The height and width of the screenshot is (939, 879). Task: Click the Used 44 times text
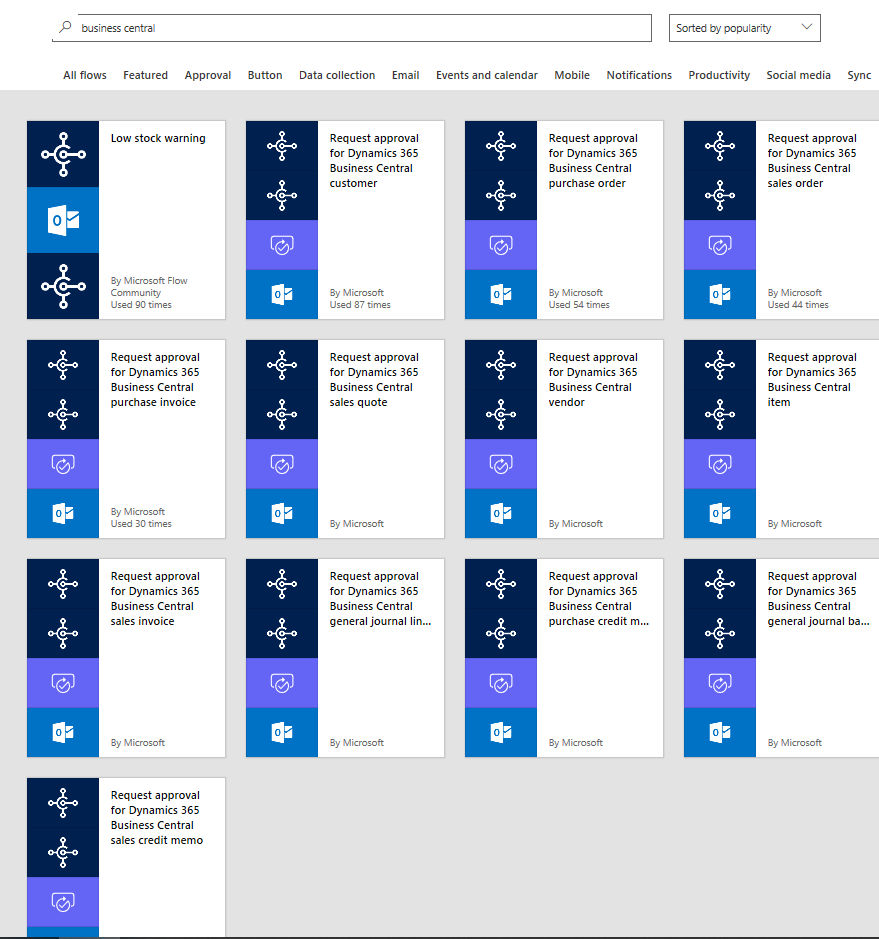(798, 305)
